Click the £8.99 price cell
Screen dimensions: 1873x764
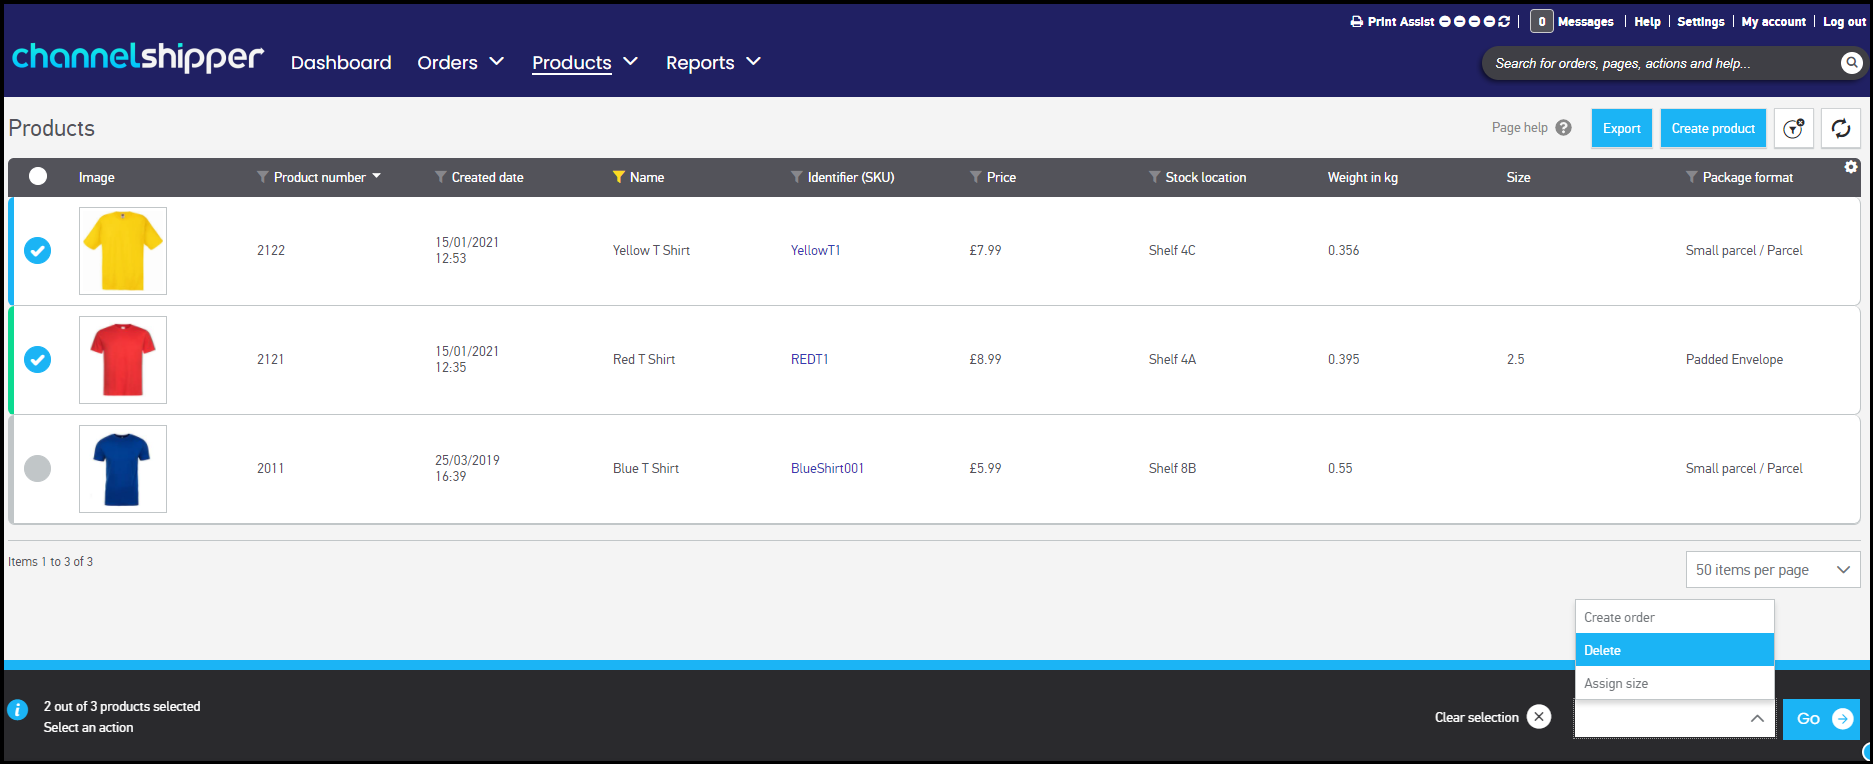[985, 359]
